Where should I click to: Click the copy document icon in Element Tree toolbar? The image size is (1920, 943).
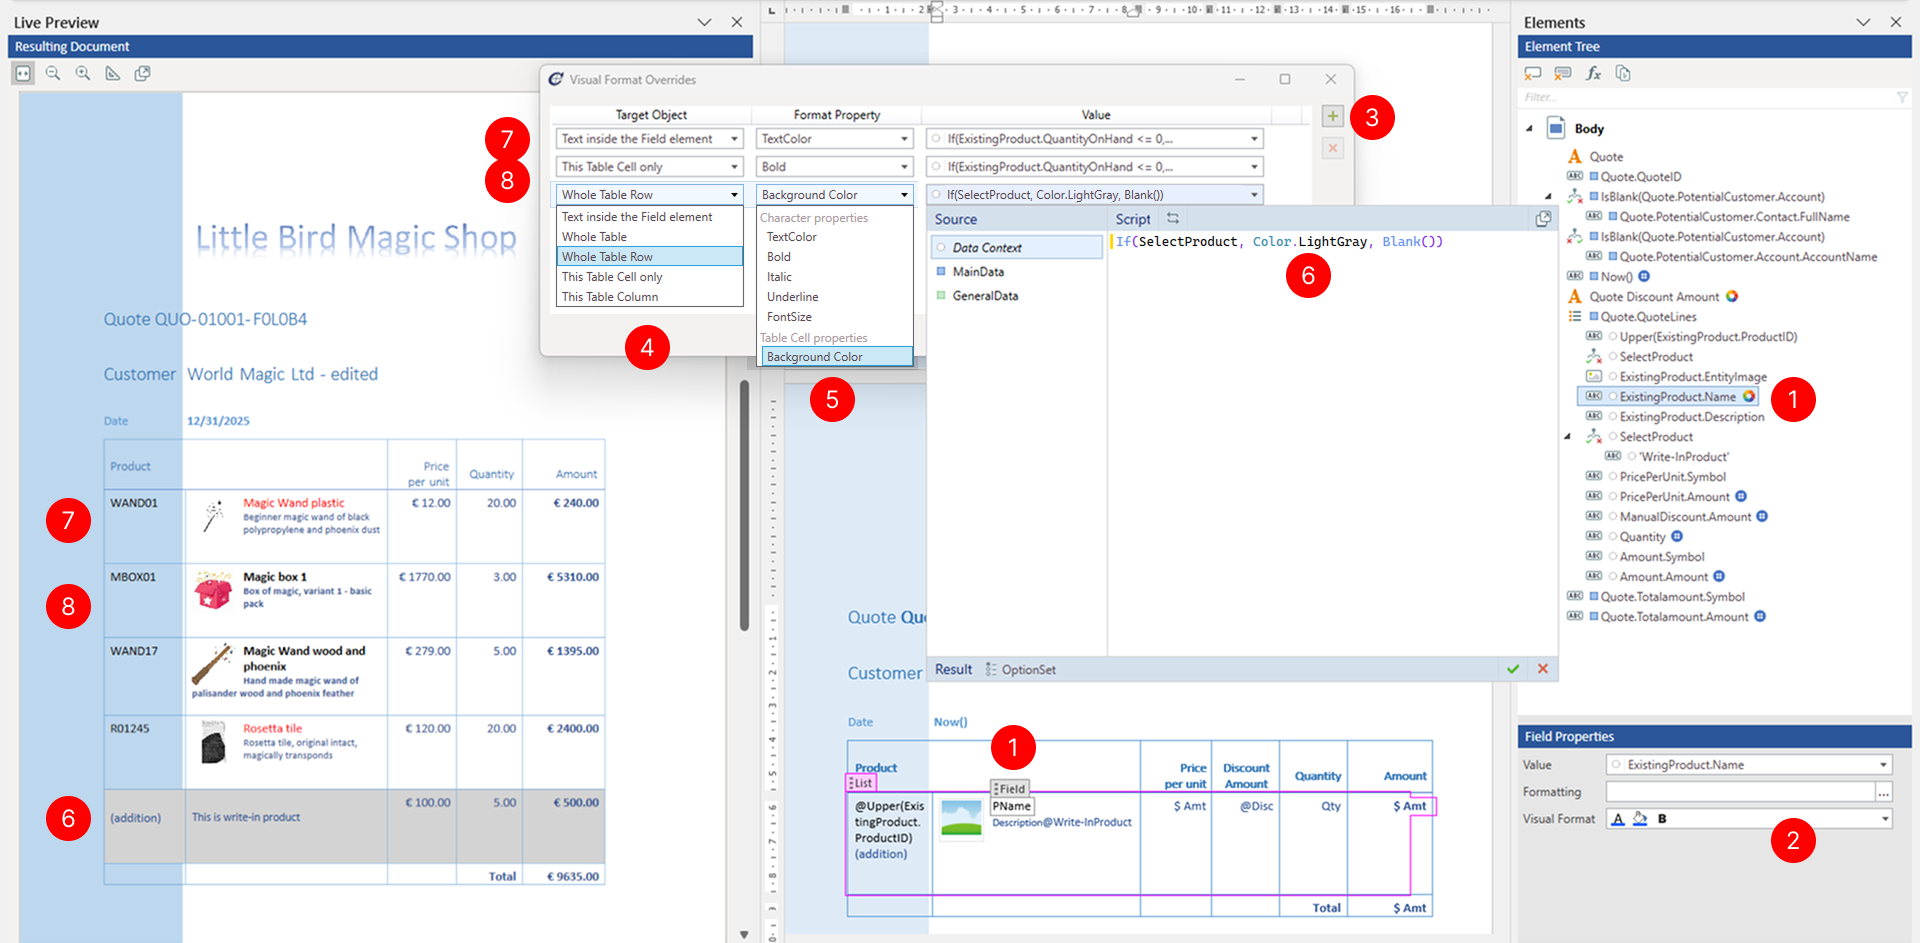[1623, 73]
